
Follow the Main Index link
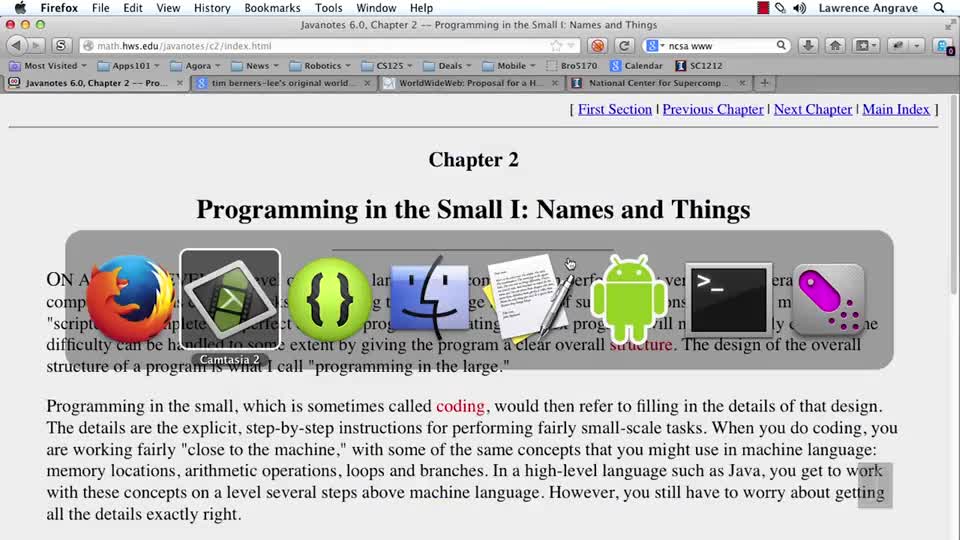[x=896, y=109]
